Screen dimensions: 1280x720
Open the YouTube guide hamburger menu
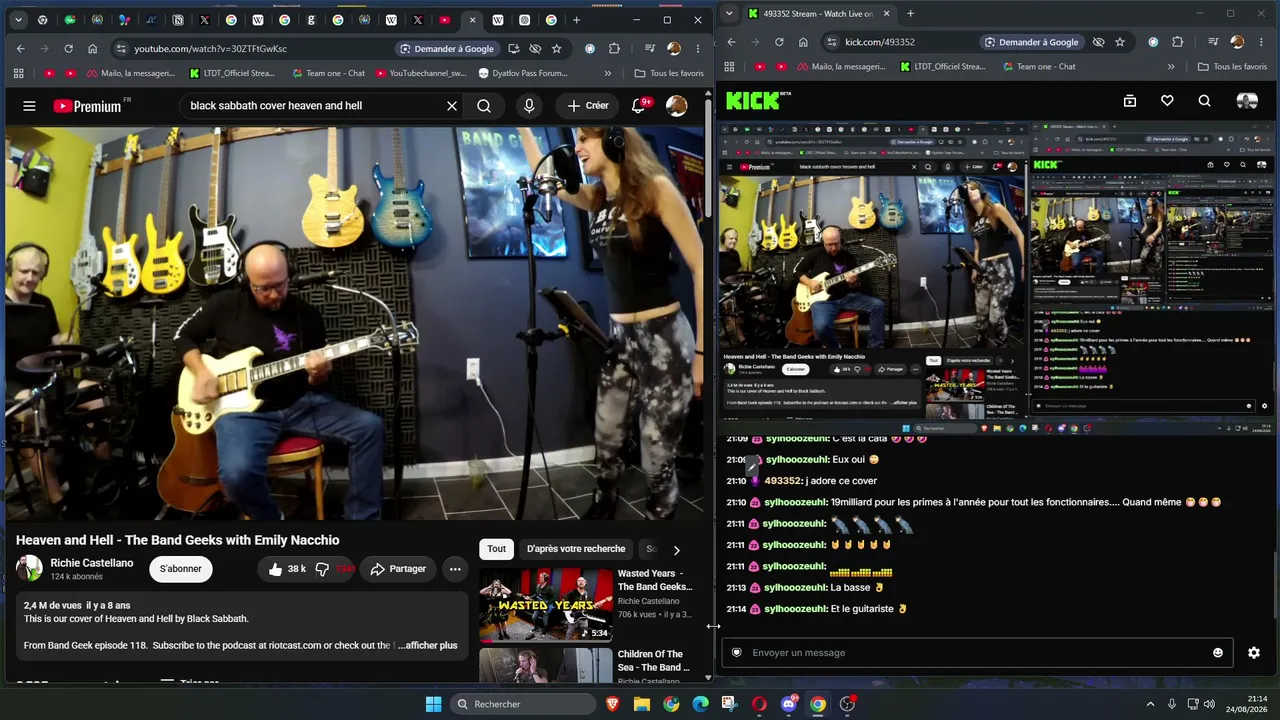point(29,106)
